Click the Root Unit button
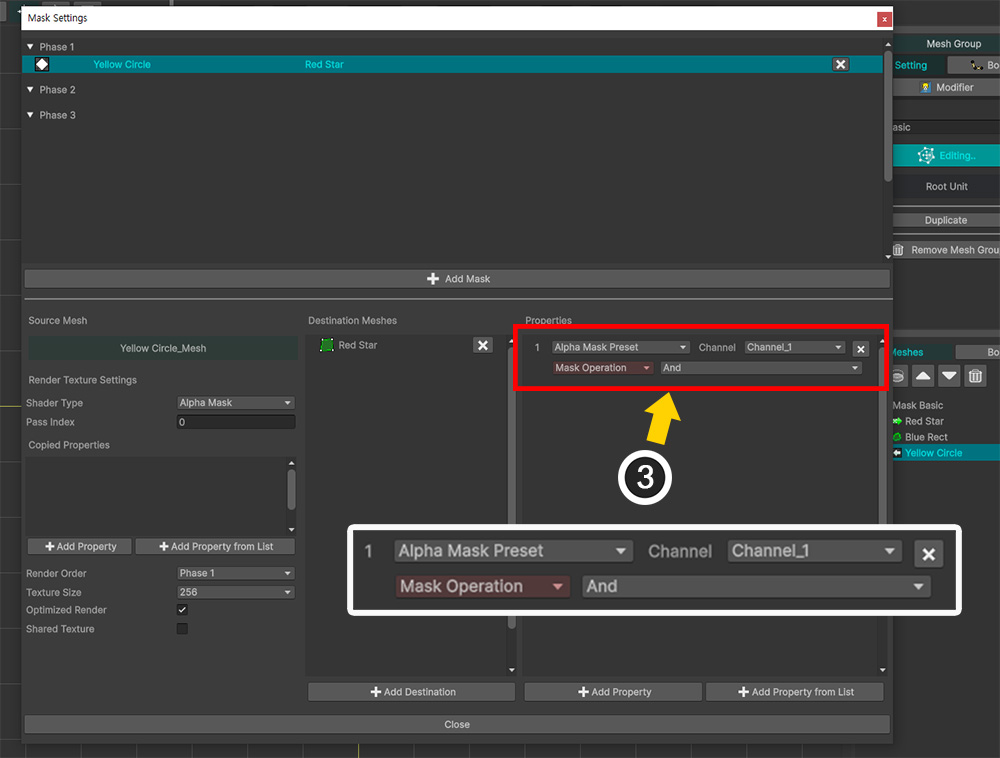Screen dimensions: 1000x758 pos(946,186)
